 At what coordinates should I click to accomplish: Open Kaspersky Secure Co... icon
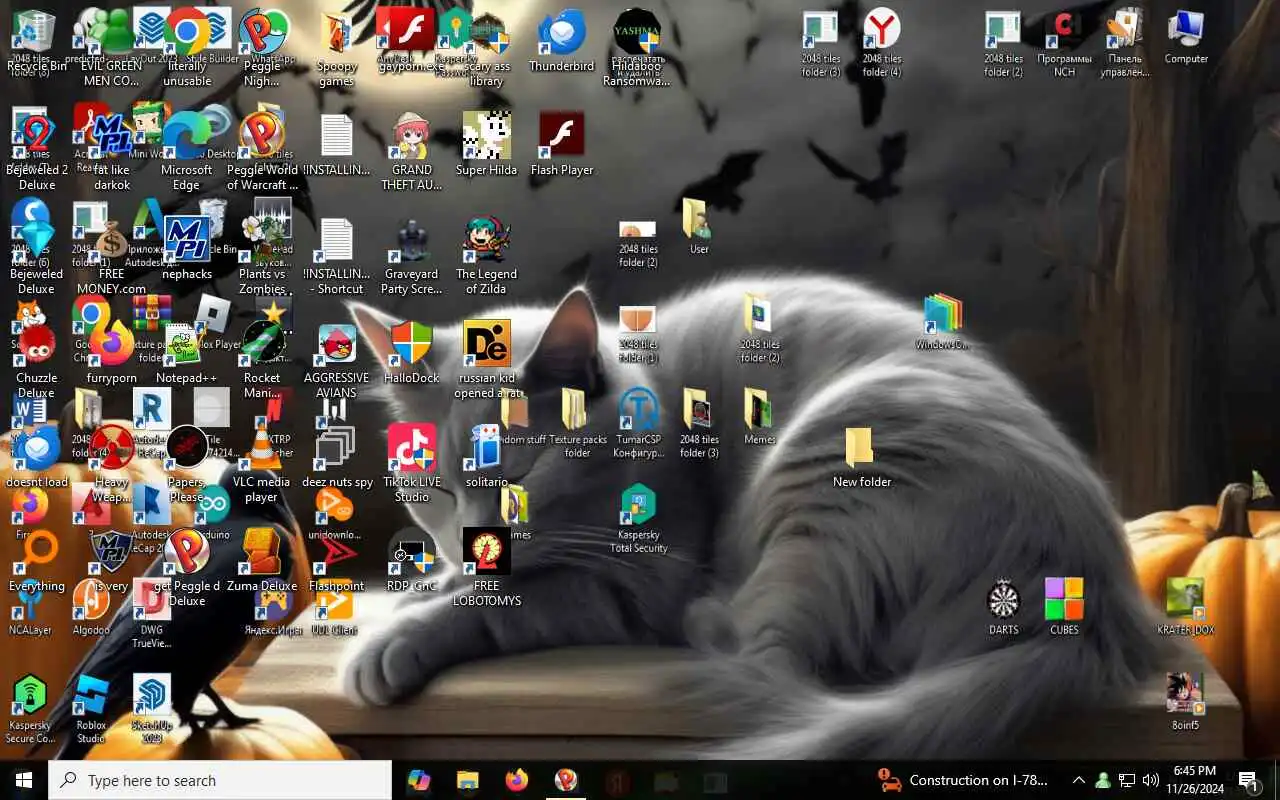point(30,708)
